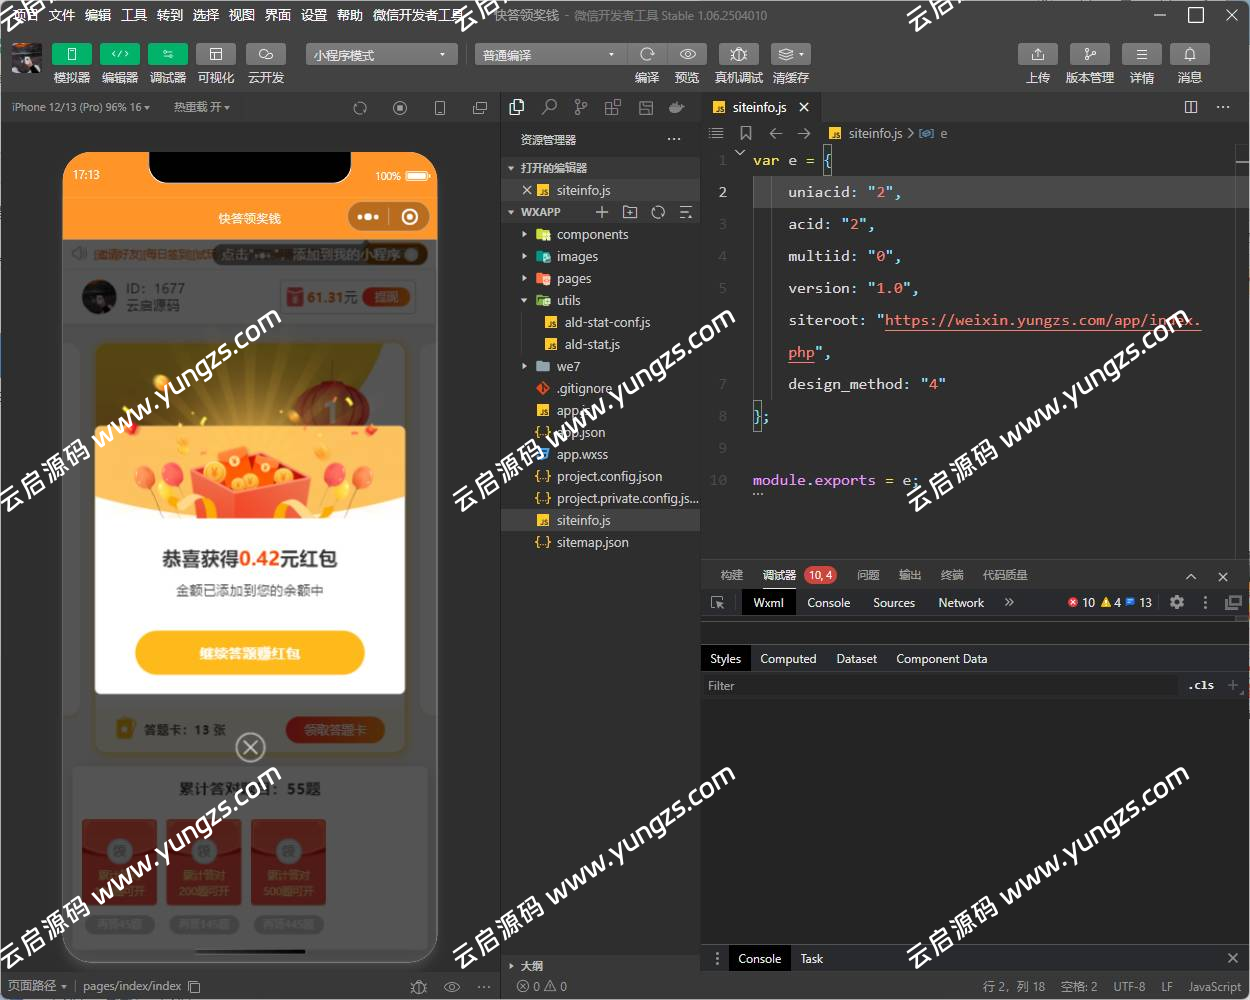The height and width of the screenshot is (1000, 1250).
Task: Open search icon in sidebar
Action: [549, 107]
